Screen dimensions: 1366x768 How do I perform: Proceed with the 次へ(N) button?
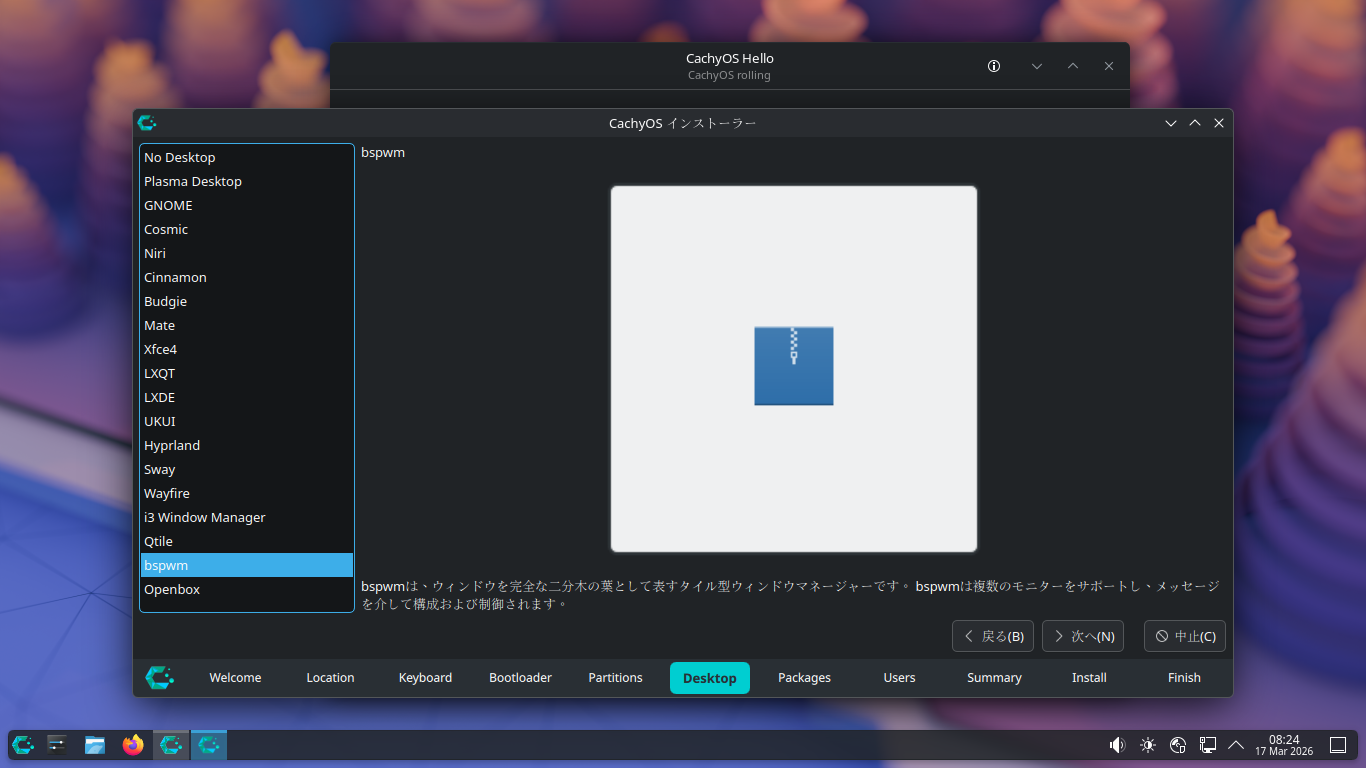click(x=1083, y=636)
